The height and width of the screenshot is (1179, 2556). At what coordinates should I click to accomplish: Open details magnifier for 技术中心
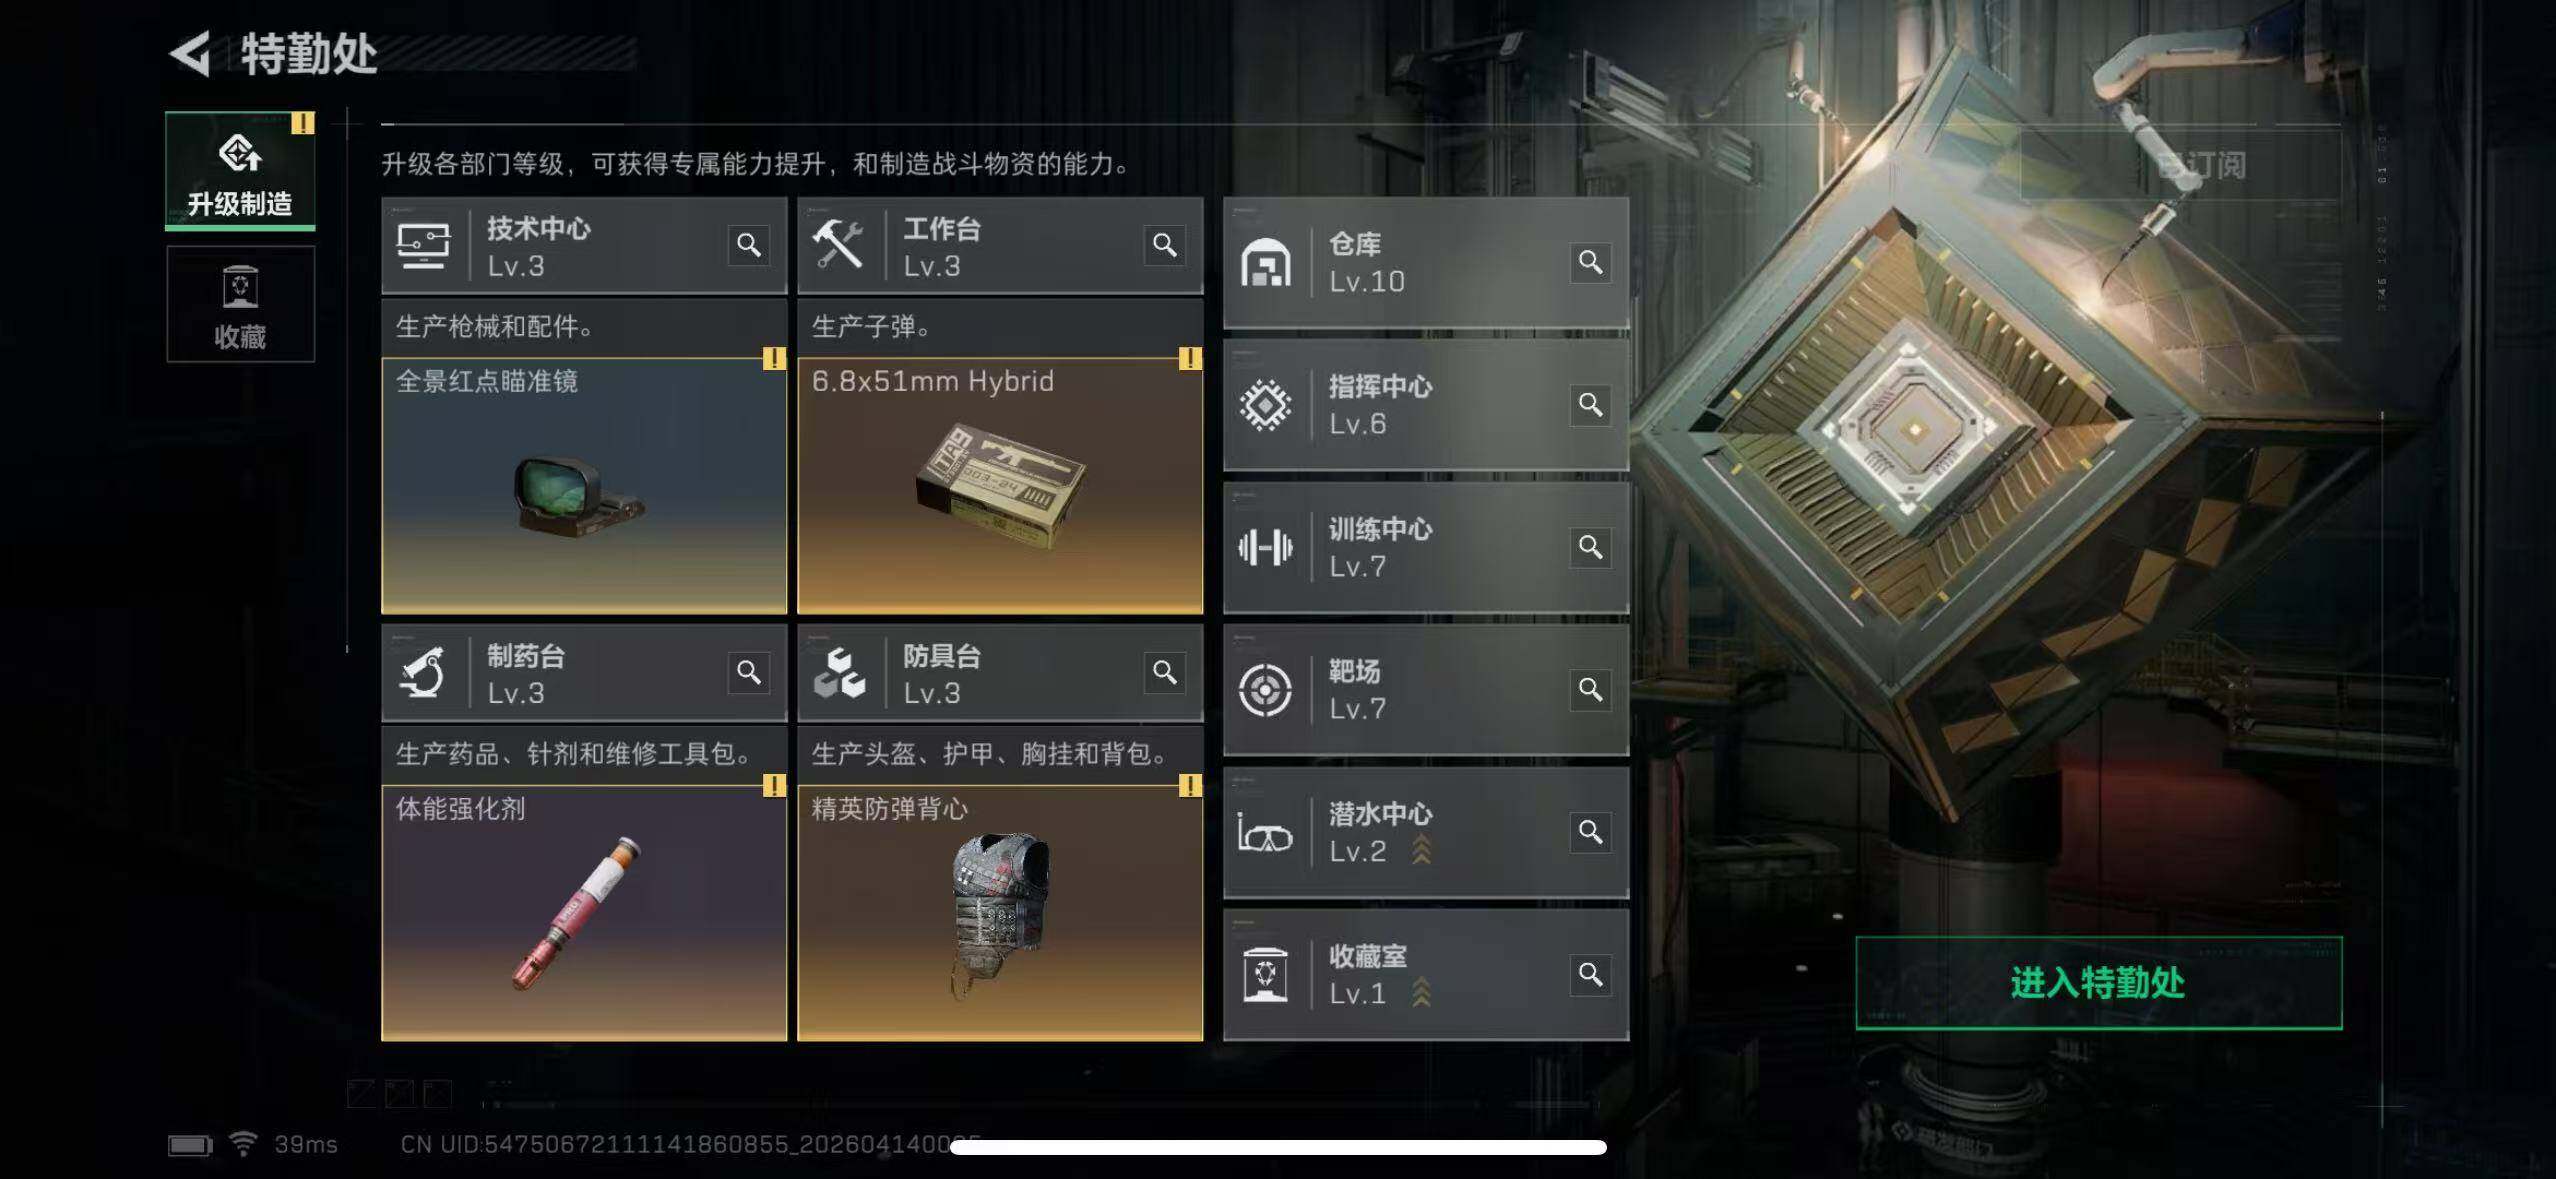click(x=749, y=245)
